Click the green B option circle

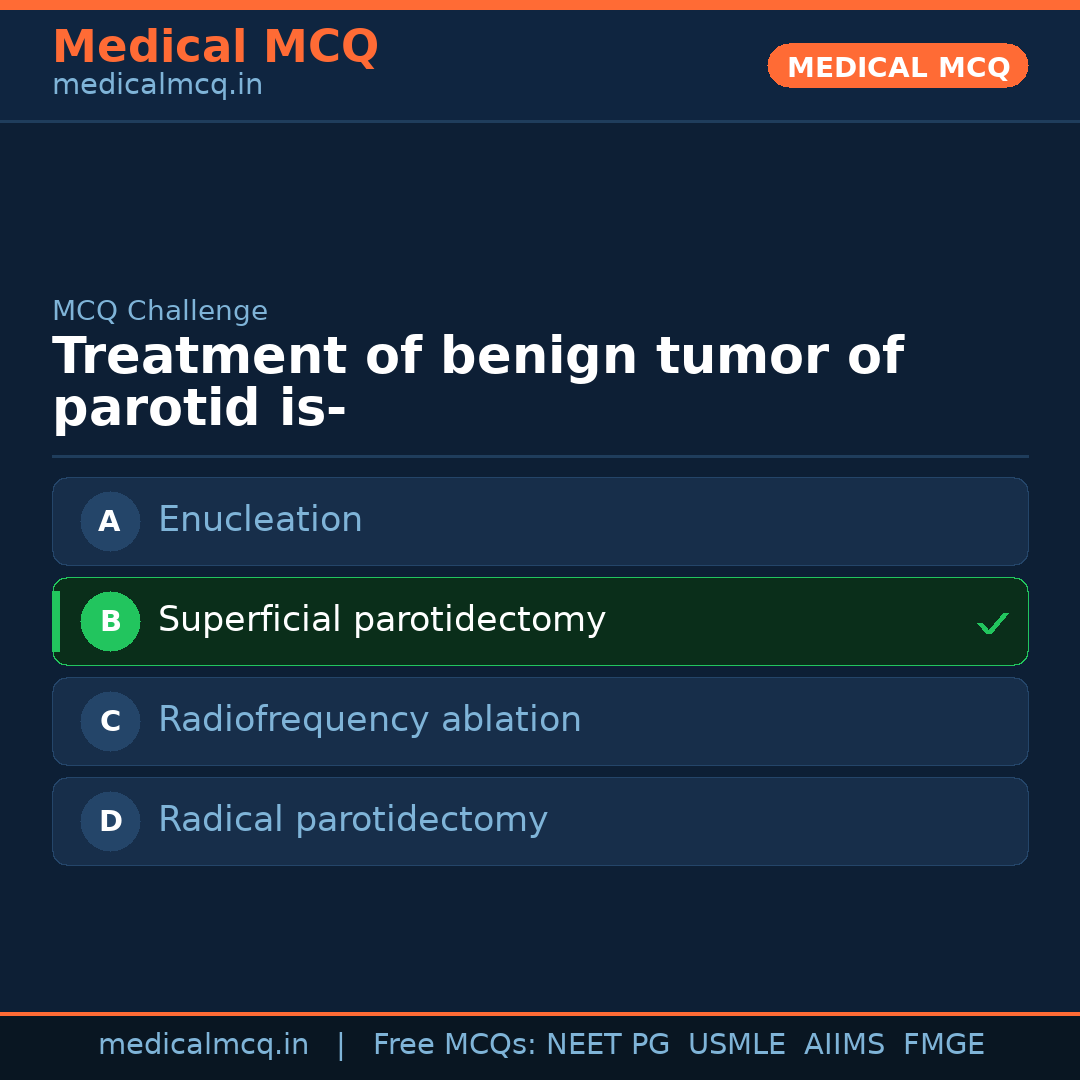110,621
